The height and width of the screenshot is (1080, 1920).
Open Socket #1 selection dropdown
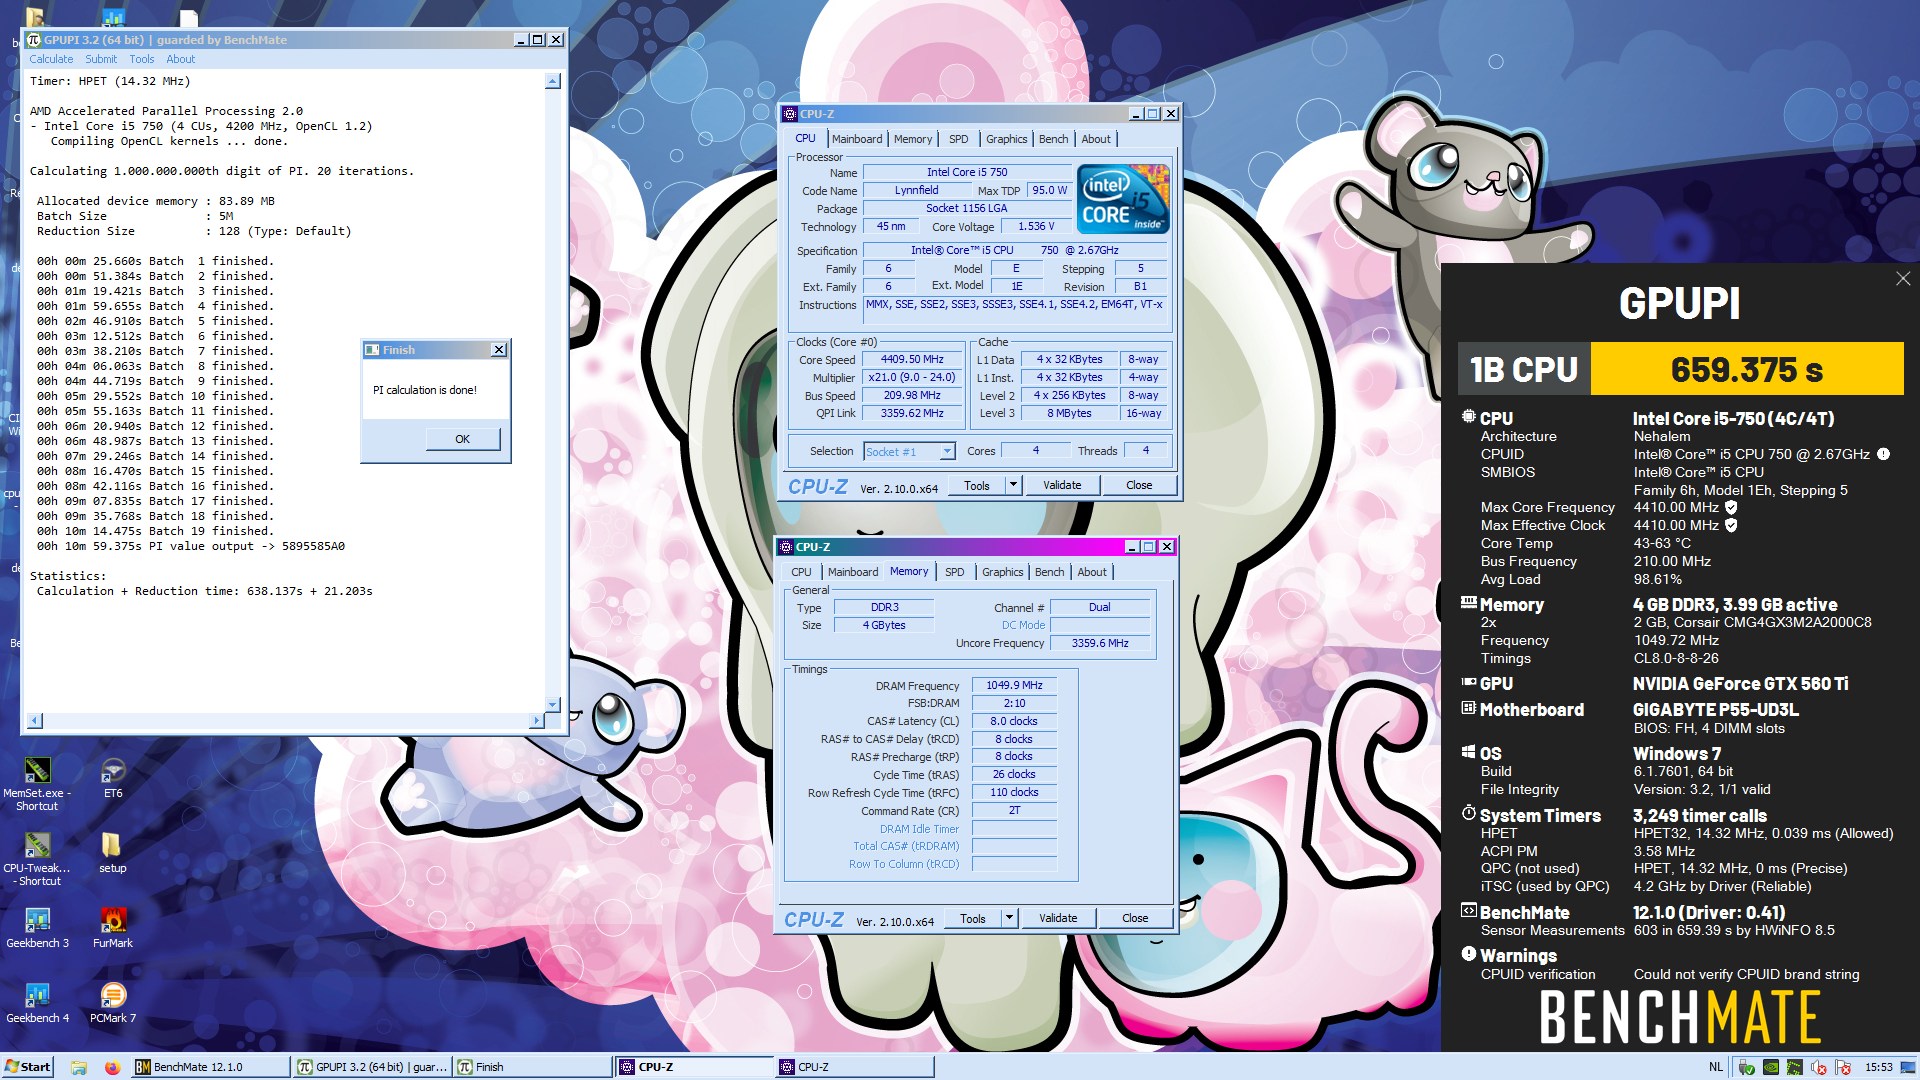tap(909, 452)
